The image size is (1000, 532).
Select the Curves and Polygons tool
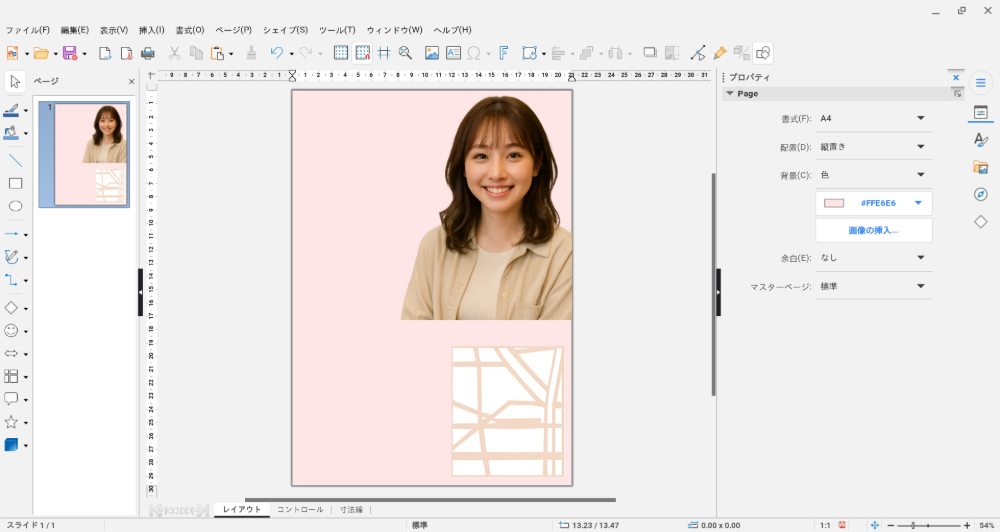(11, 257)
